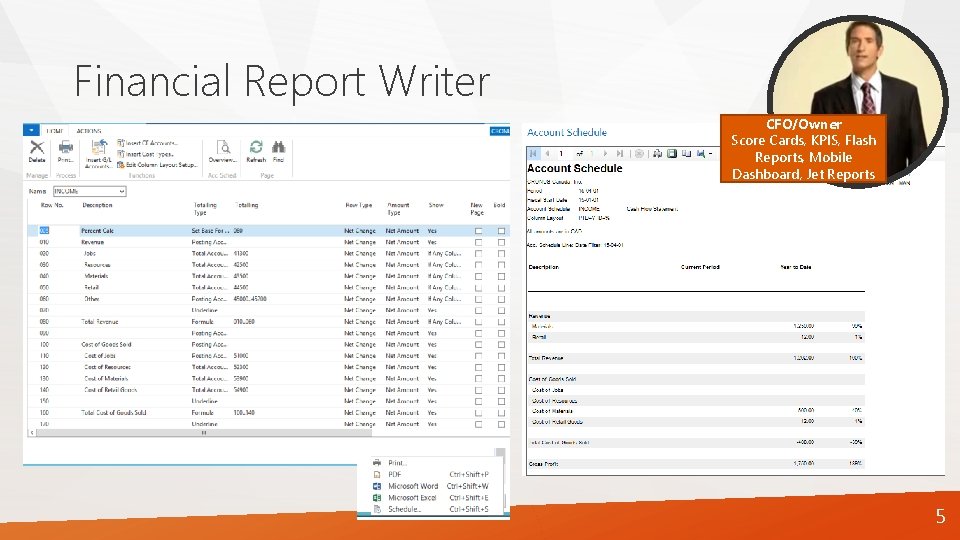Open the Overview icon in Acc Sched group
Viewport: 960px width, 540px height.
click(223, 147)
